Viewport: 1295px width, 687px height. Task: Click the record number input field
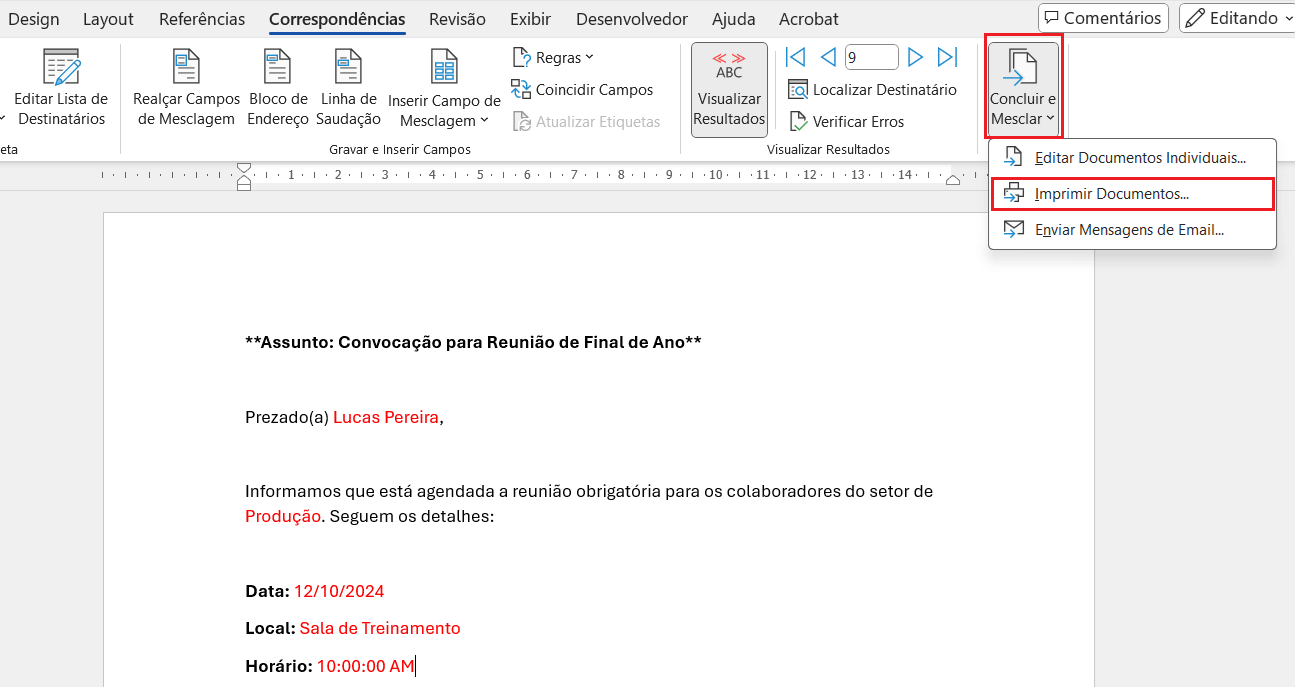pos(871,56)
